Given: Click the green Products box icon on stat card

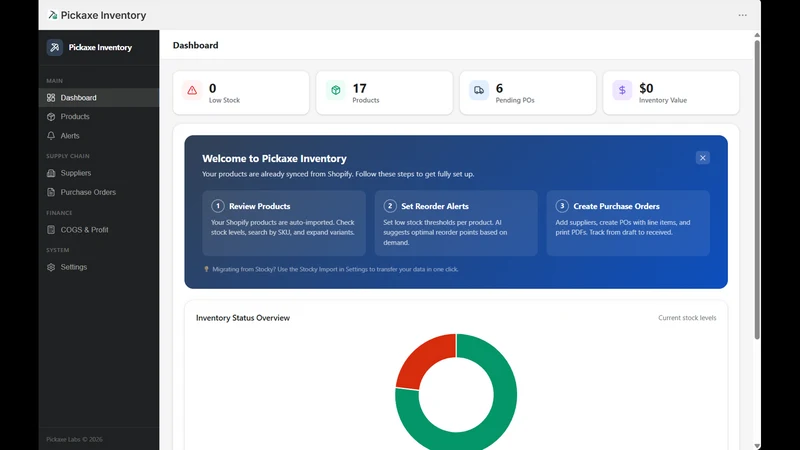Looking at the screenshot, I should point(336,90).
